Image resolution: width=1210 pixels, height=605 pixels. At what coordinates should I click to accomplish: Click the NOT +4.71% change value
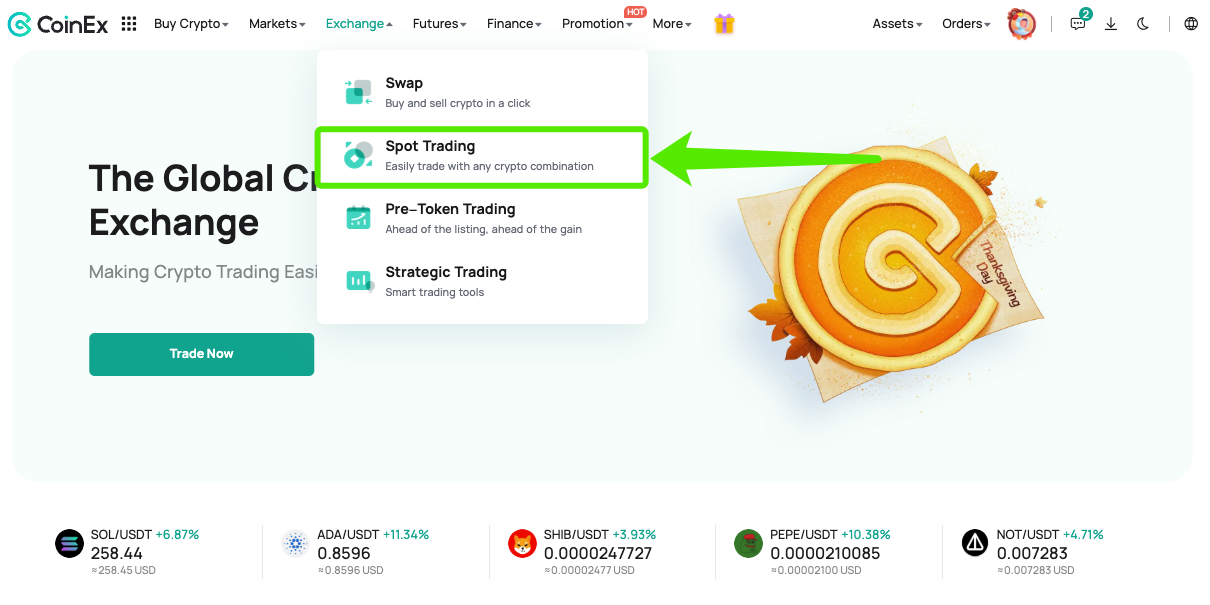(1085, 535)
